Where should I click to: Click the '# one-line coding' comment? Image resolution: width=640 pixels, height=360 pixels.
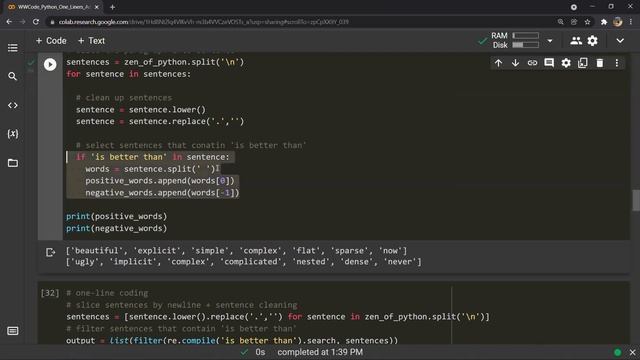[x=107, y=293]
